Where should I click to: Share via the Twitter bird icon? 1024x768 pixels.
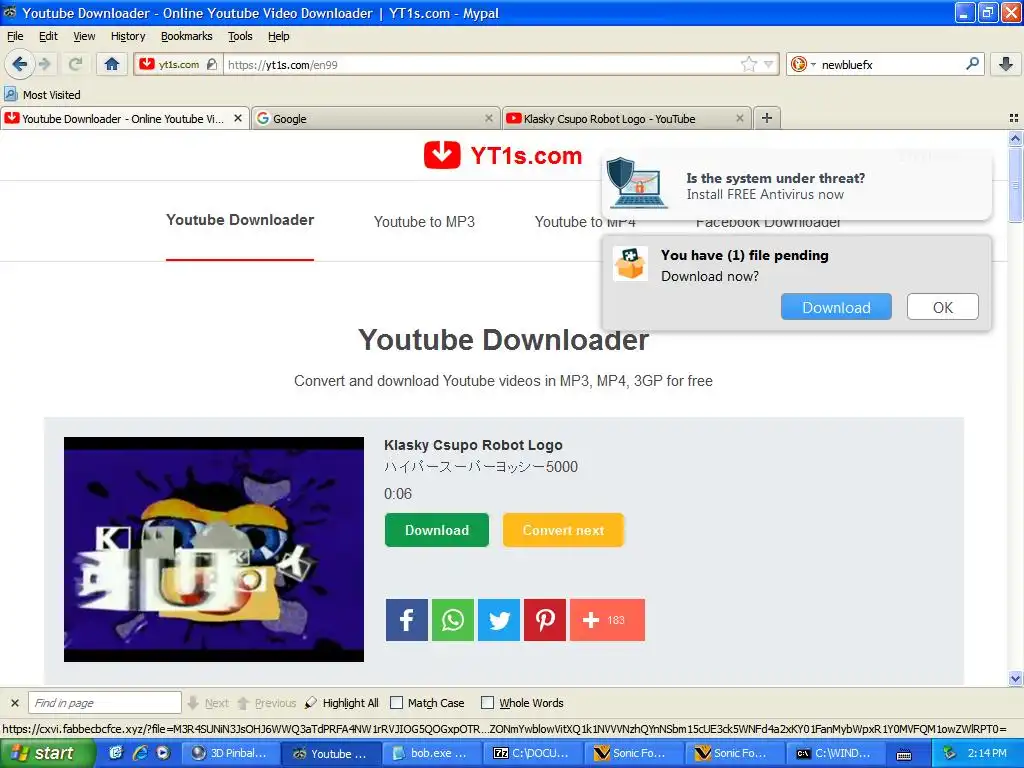click(499, 620)
